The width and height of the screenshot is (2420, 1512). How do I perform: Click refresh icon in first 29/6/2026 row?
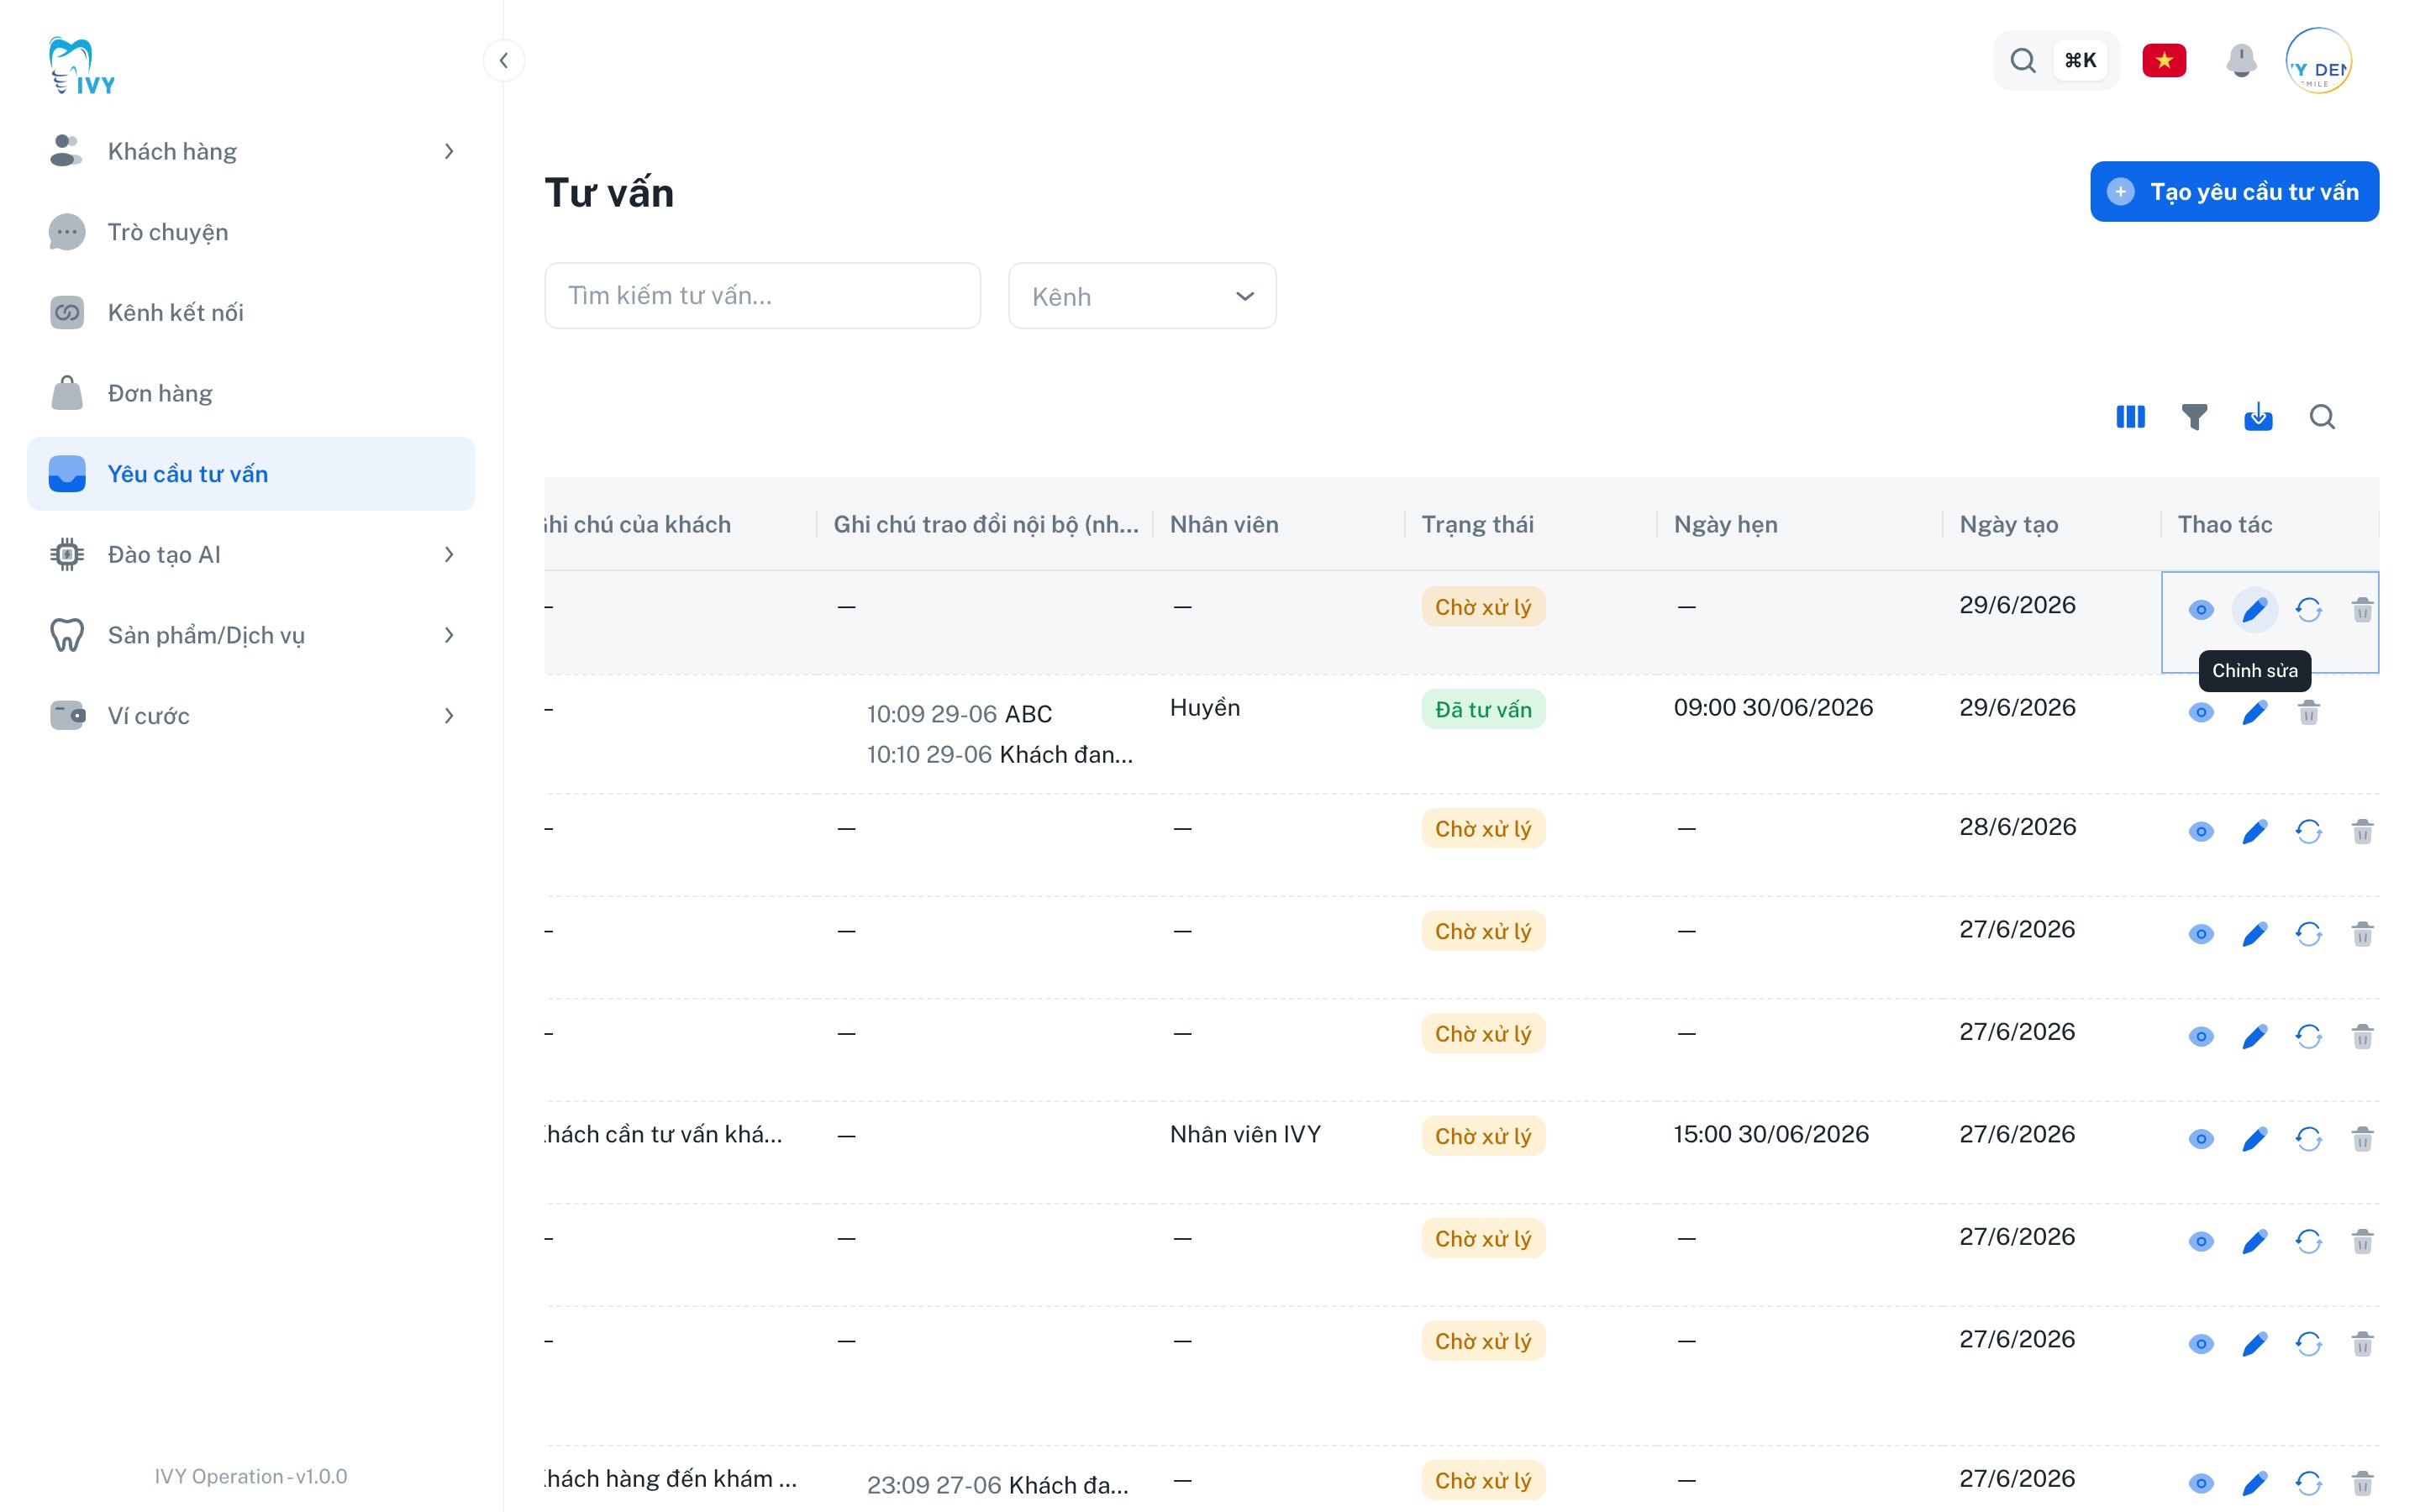tap(2308, 609)
